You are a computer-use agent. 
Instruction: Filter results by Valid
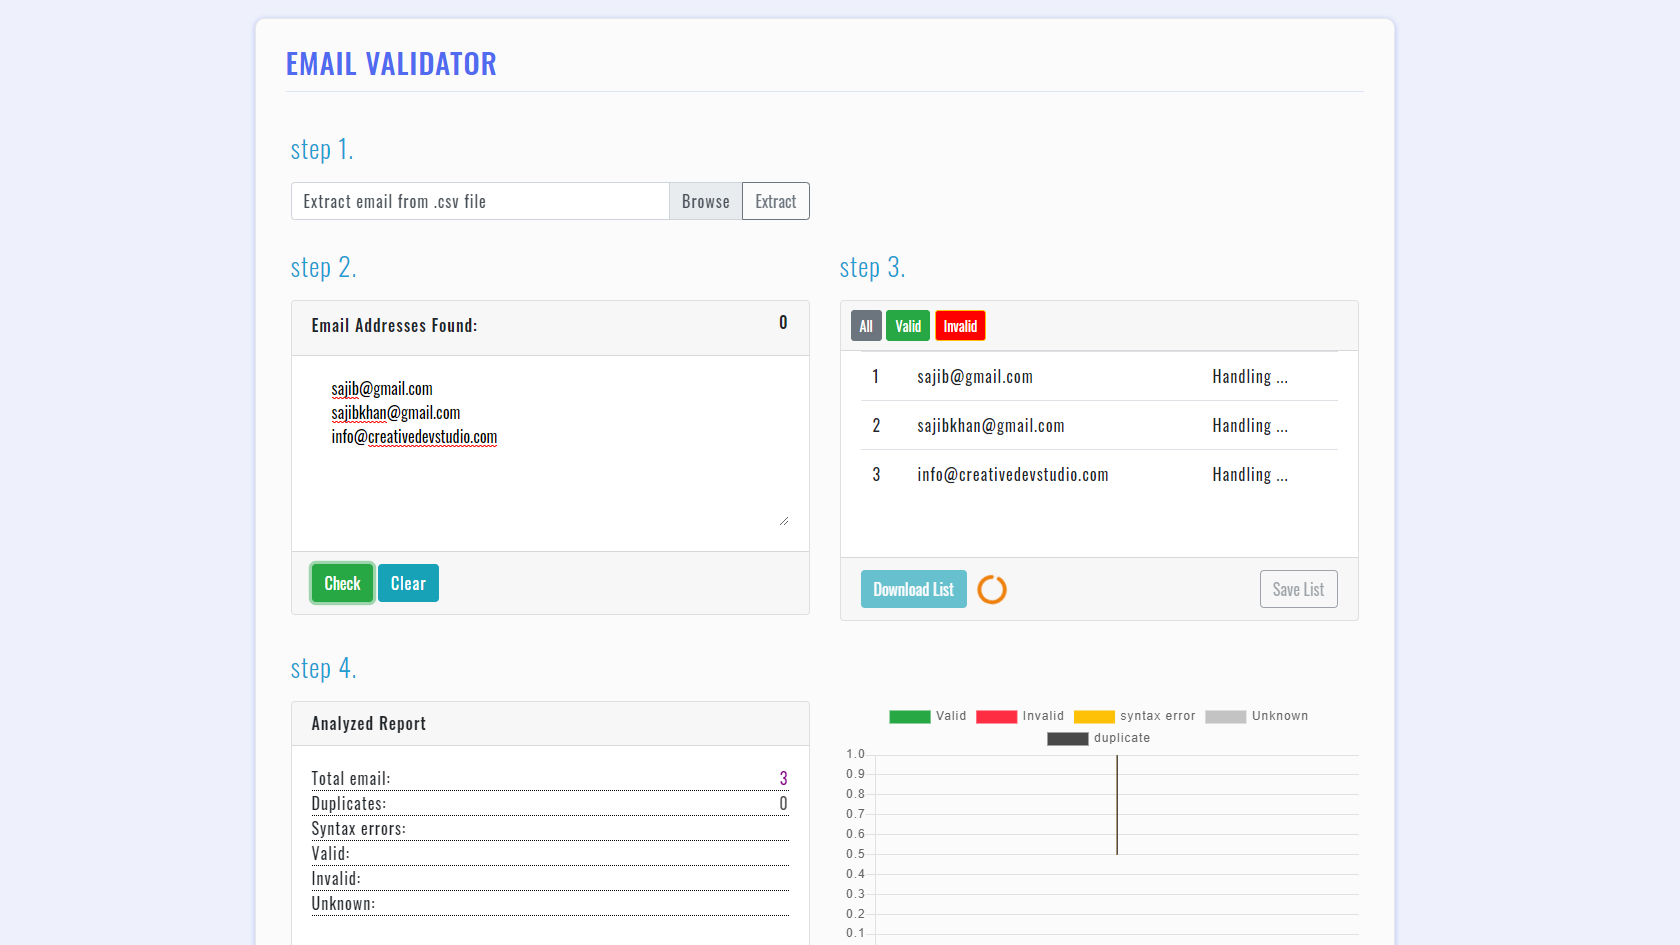[x=908, y=326]
